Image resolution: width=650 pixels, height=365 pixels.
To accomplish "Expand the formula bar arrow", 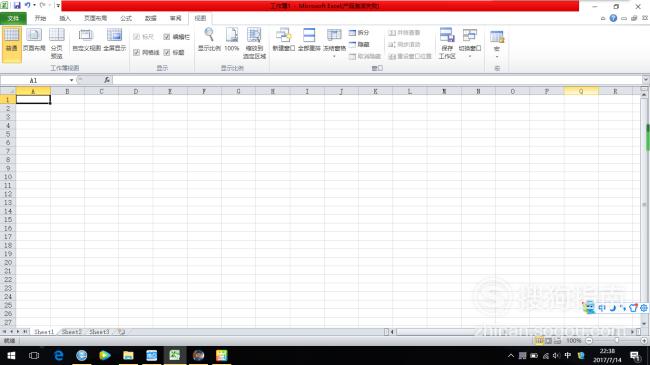I will click(x=645, y=80).
